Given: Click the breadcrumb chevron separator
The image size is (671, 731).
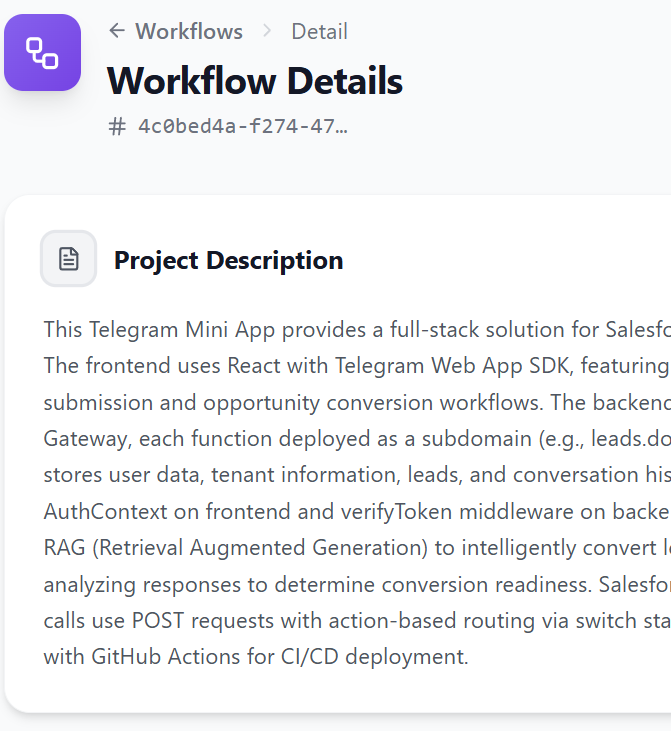Looking at the screenshot, I should point(267,31).
